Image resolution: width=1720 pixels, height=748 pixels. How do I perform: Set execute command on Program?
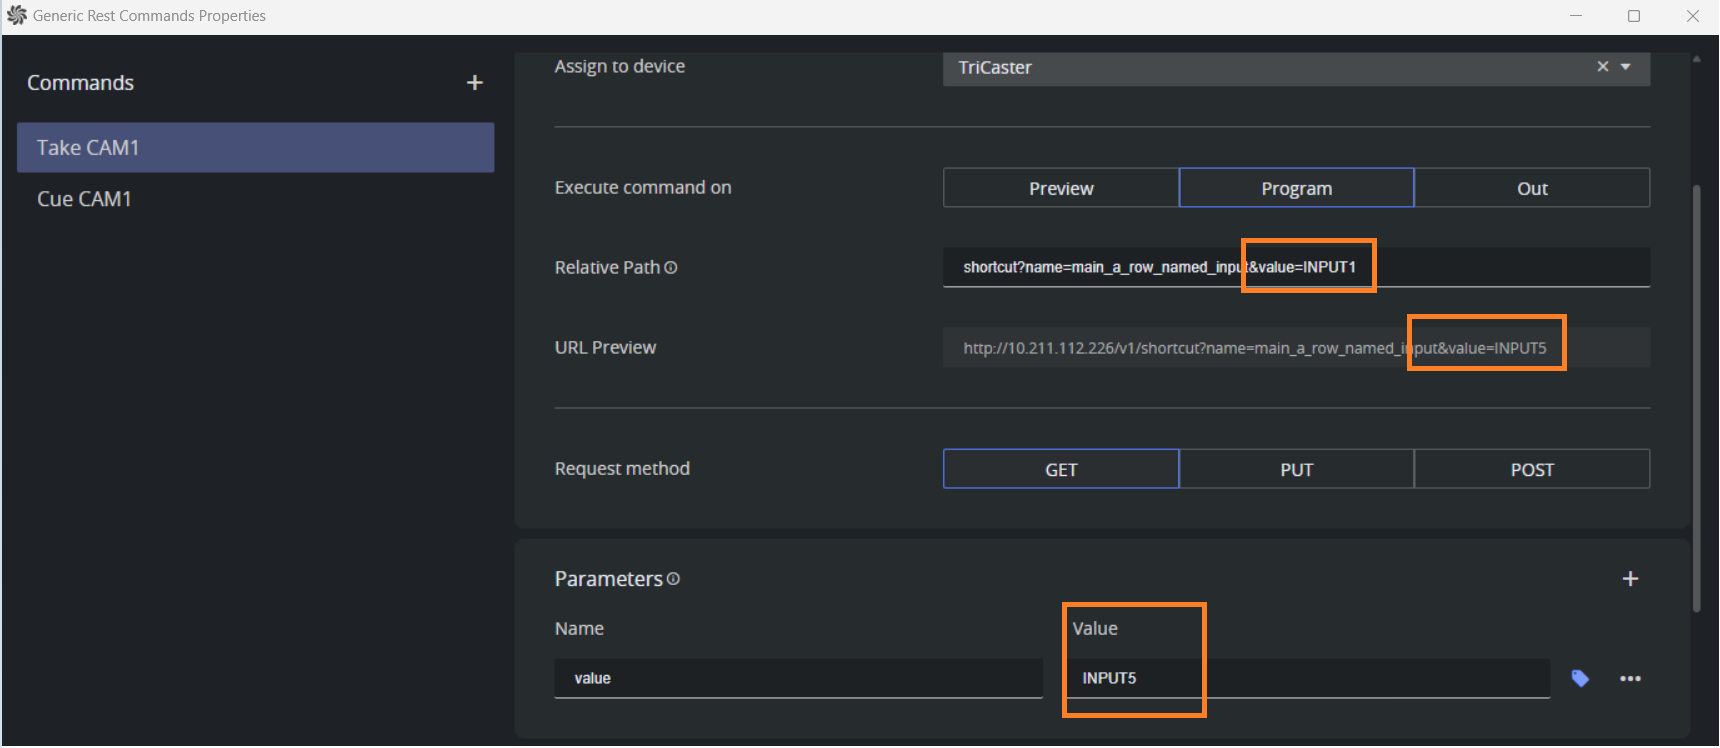[1297, 188]
